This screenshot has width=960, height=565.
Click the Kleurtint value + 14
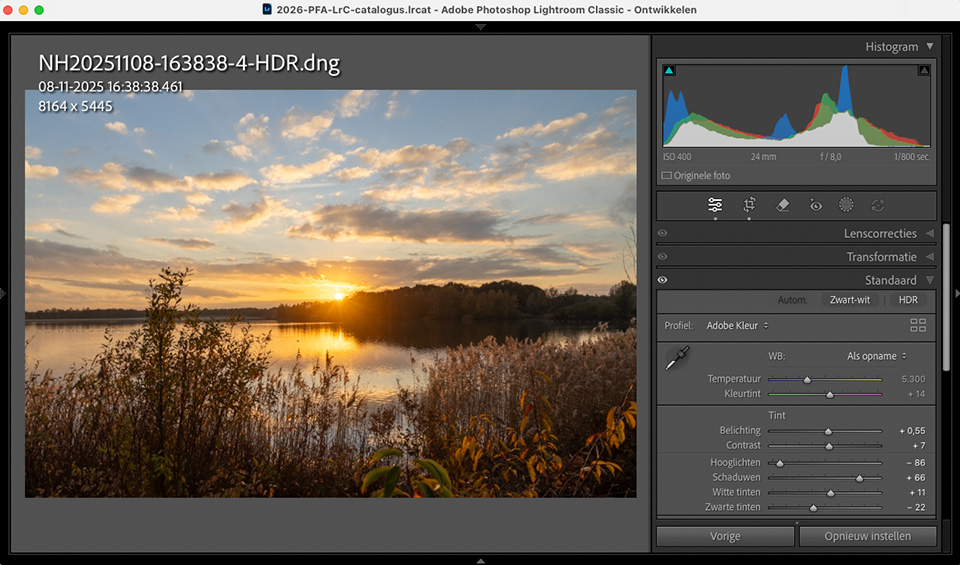click(917, 394)
